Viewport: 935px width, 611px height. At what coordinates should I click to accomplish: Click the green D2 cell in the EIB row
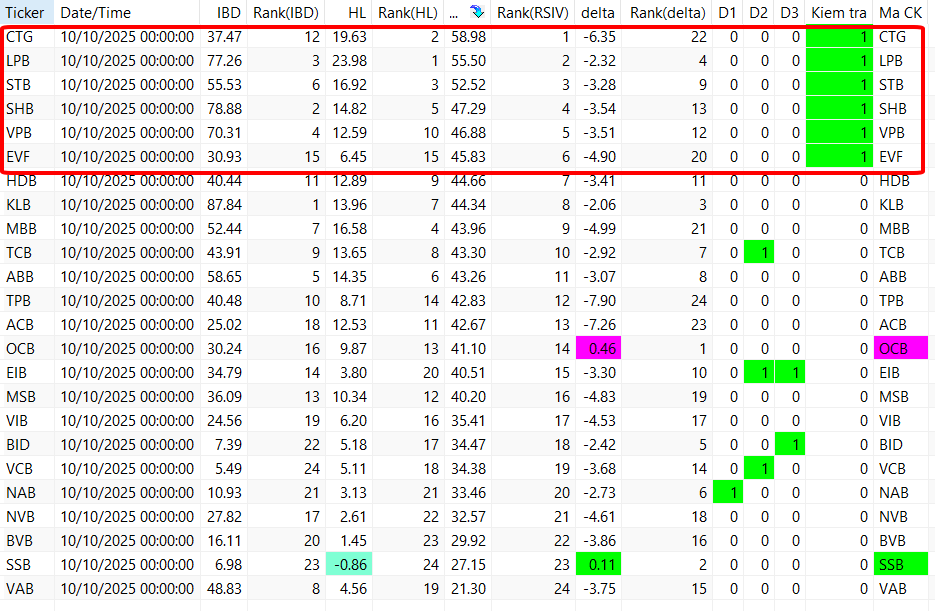[x=758, y=372]
